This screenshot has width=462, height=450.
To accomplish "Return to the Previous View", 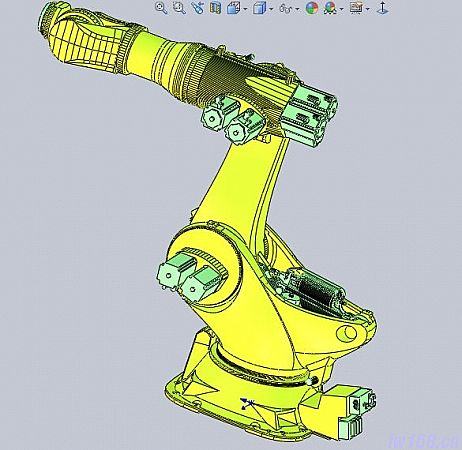I will pos(198,8).
